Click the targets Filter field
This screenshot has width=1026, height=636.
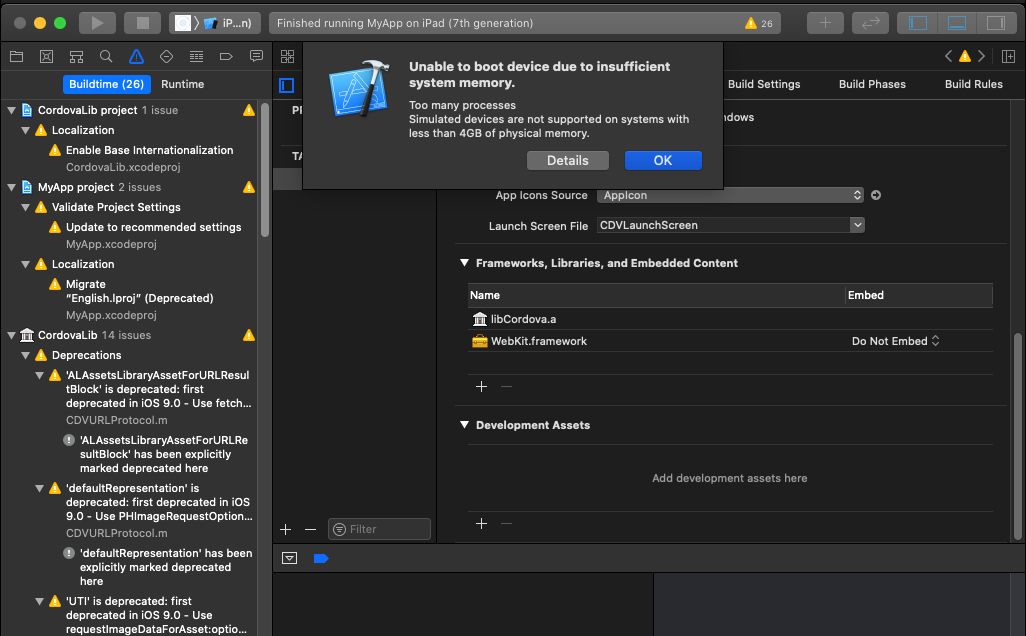click(x=380, y=529)
